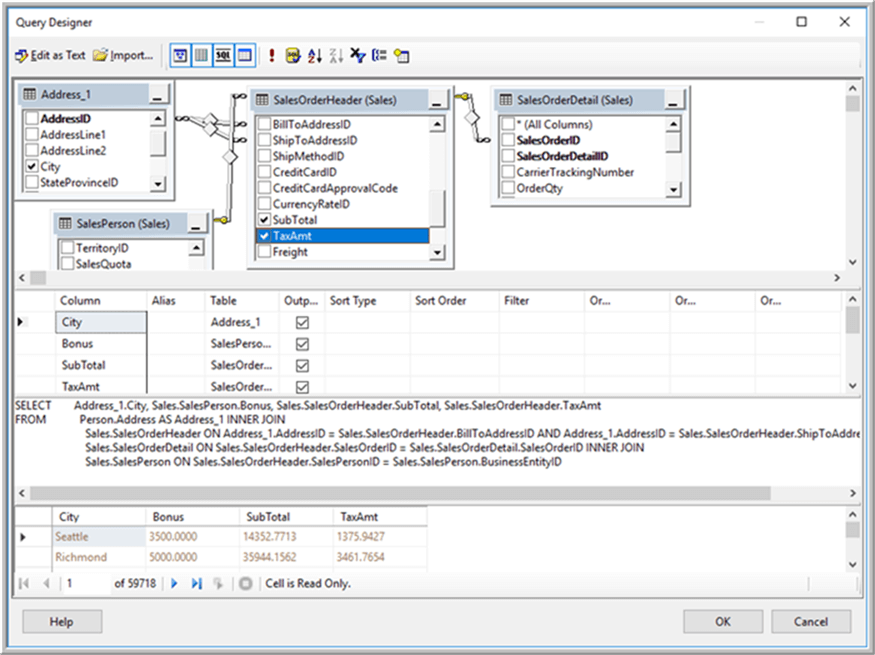Select the City cell in grid pane

tap(101, 322)
